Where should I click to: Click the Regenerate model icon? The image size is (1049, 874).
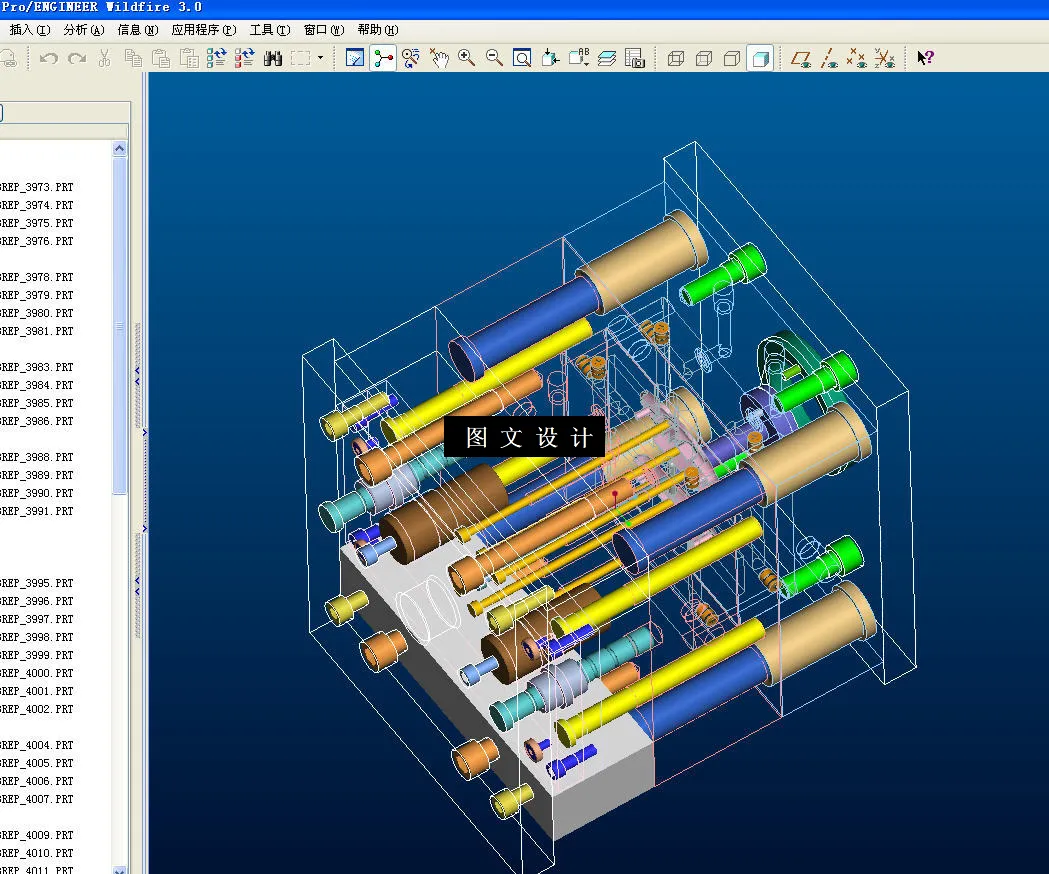coord(216,58)
